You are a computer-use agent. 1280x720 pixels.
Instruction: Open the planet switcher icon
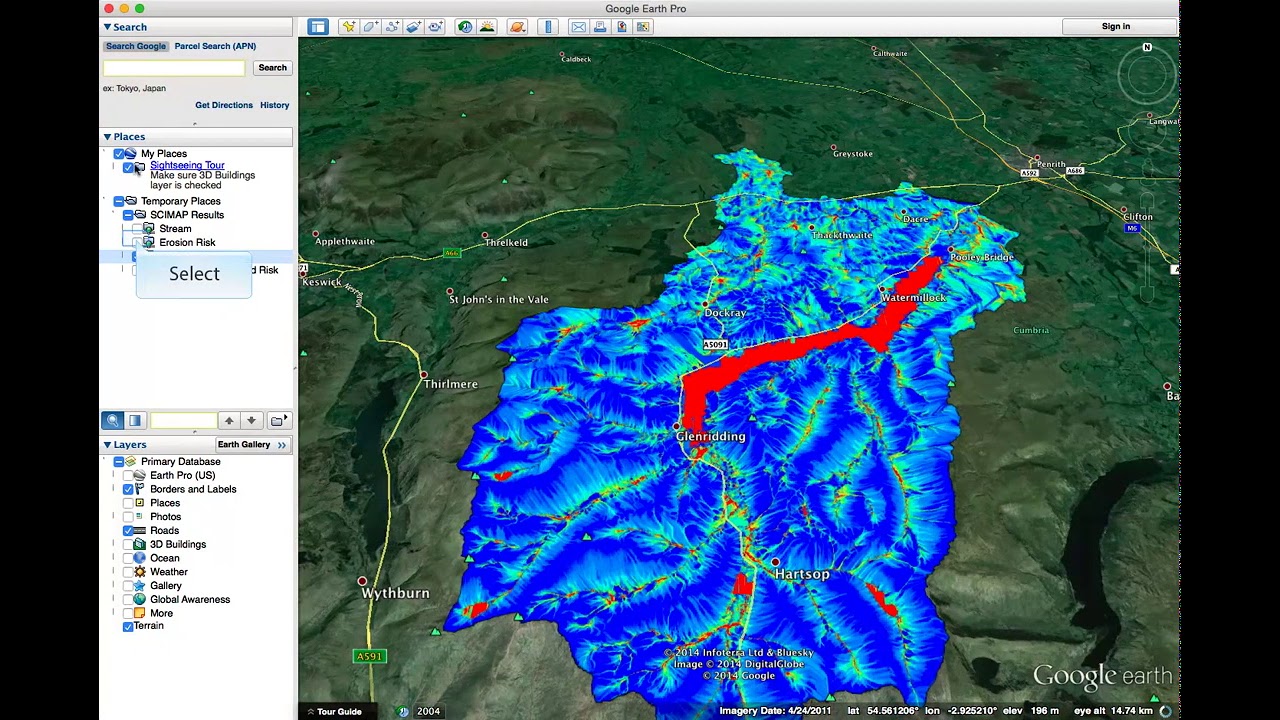pos(517,27)
